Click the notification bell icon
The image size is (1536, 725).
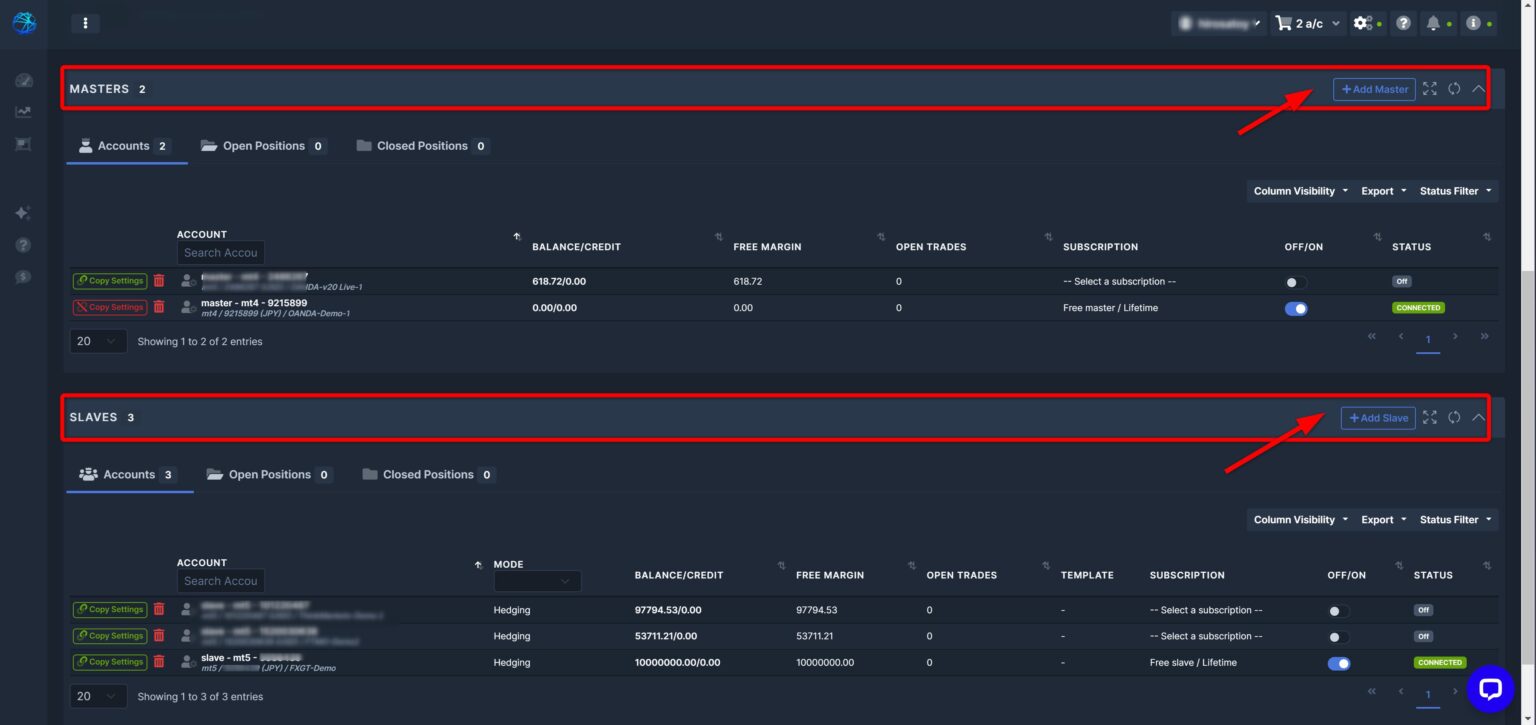tap(1433, 23)
